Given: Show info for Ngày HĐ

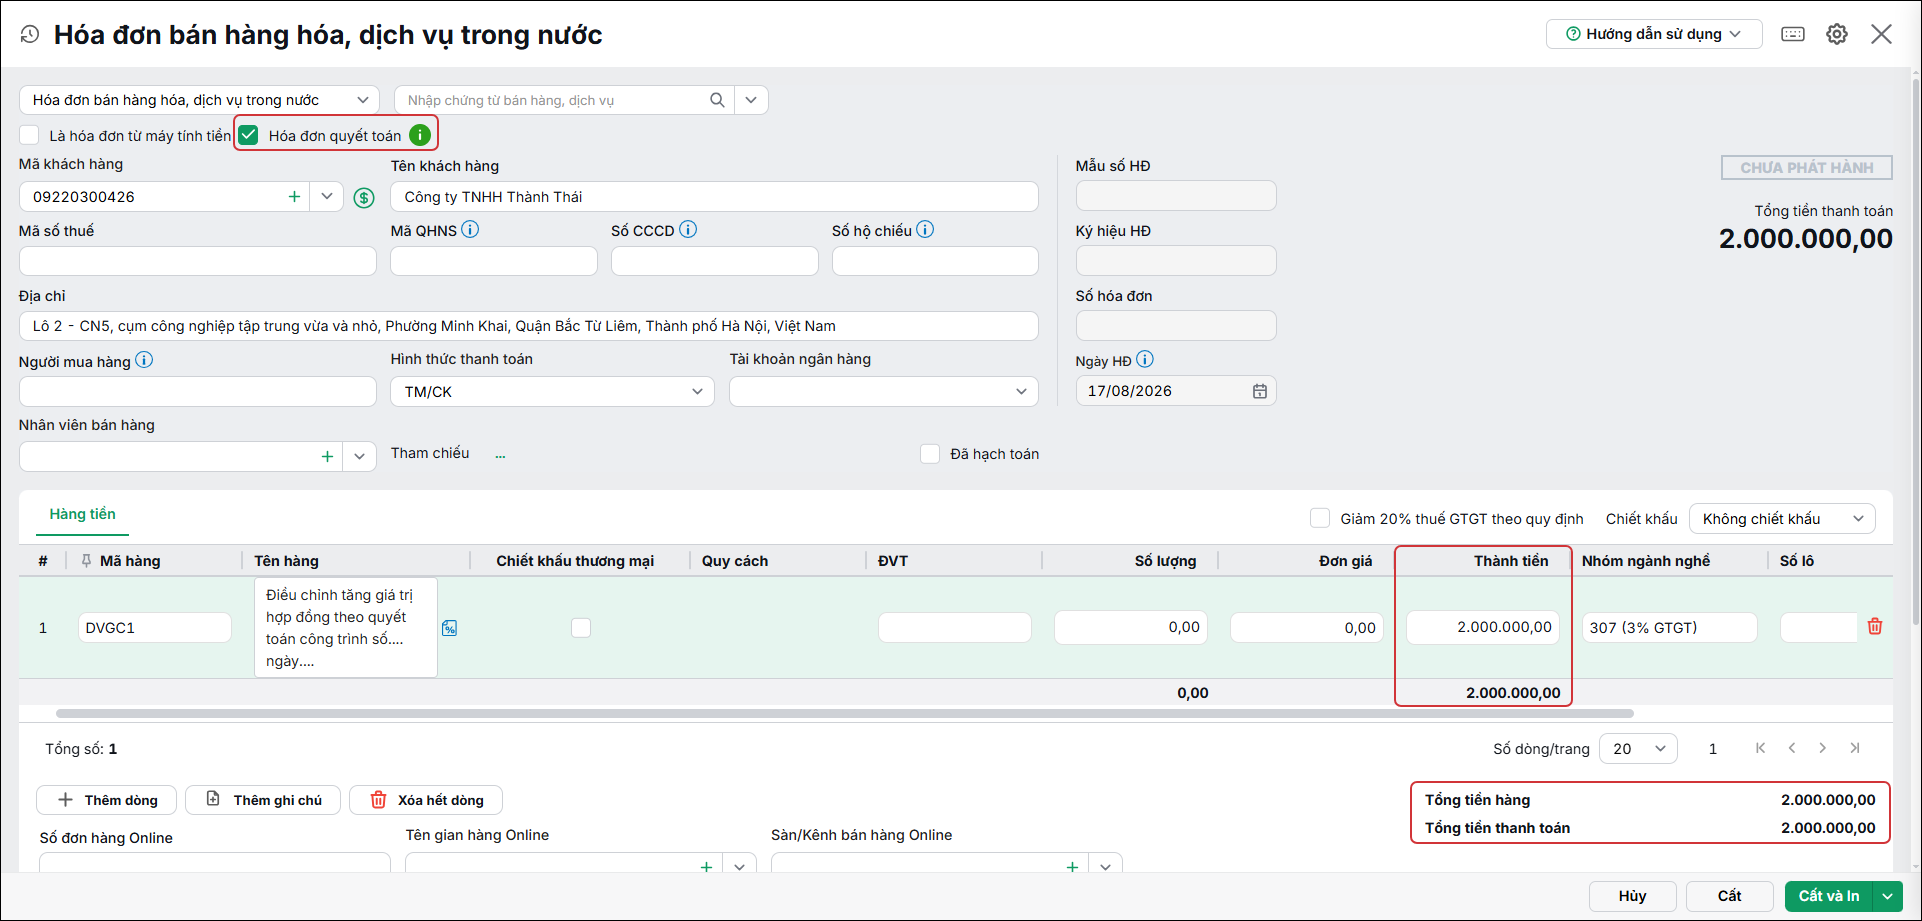Looking at the screenshot, I should [1145, 360].
